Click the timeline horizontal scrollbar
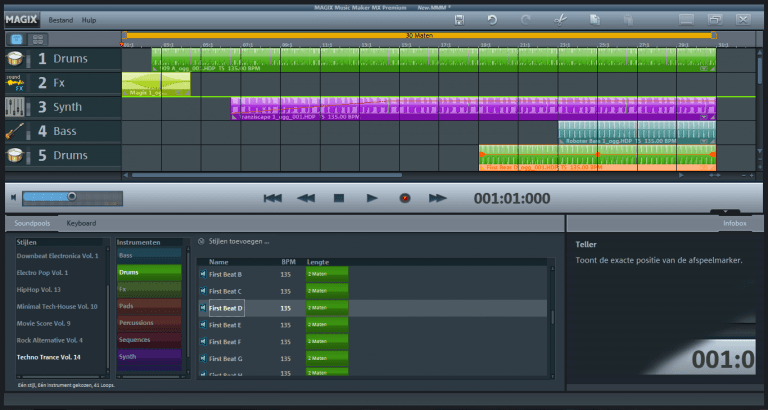The image size is (768, 410). (267, 175)
